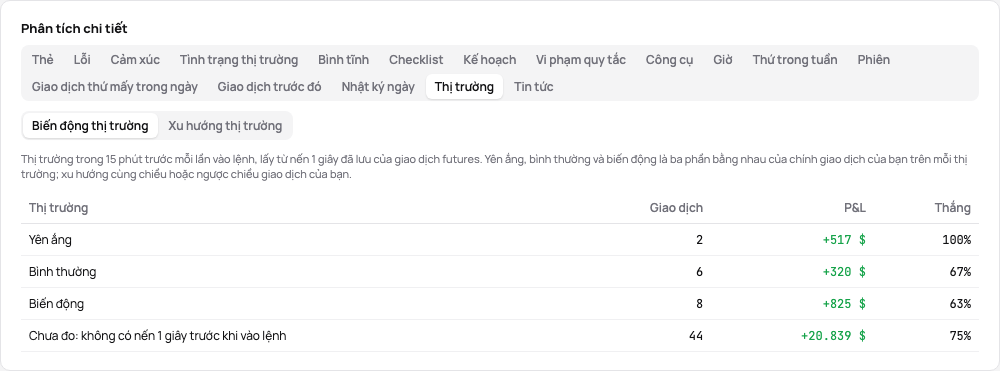Image resolution: width=1000 pixels, height=371 pixels.
Task: Select Biến động thị trường view
Action: coord(90,126)
